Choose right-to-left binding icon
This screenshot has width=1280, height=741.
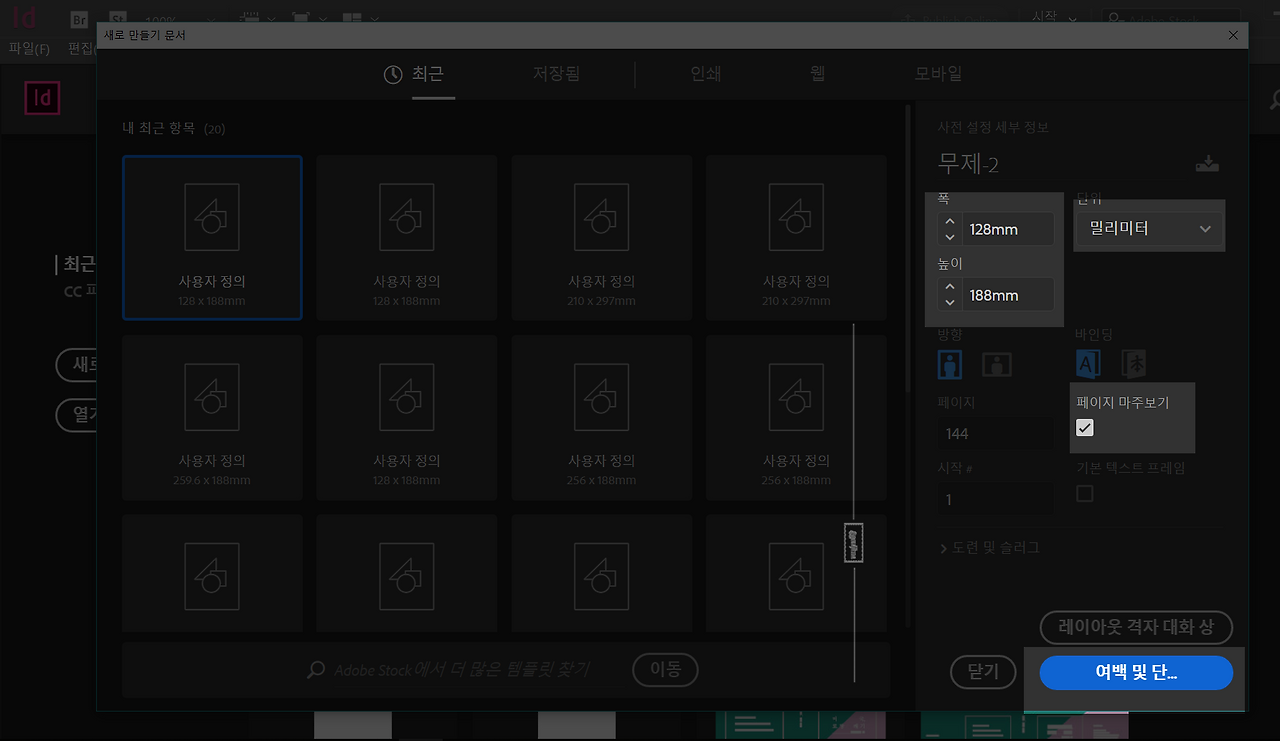pyautogui.click(x=1134, y=363)
